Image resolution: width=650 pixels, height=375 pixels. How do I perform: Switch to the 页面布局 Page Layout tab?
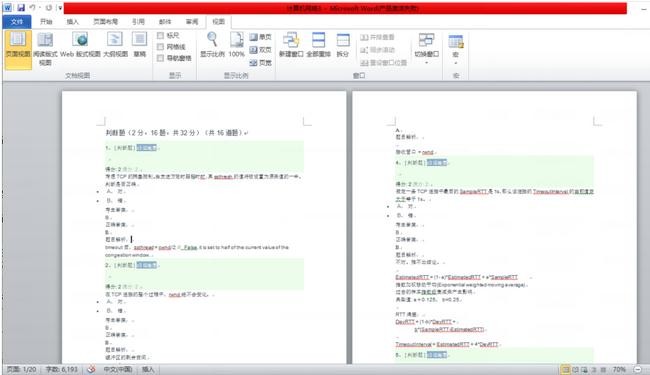[x=105, y=22]
